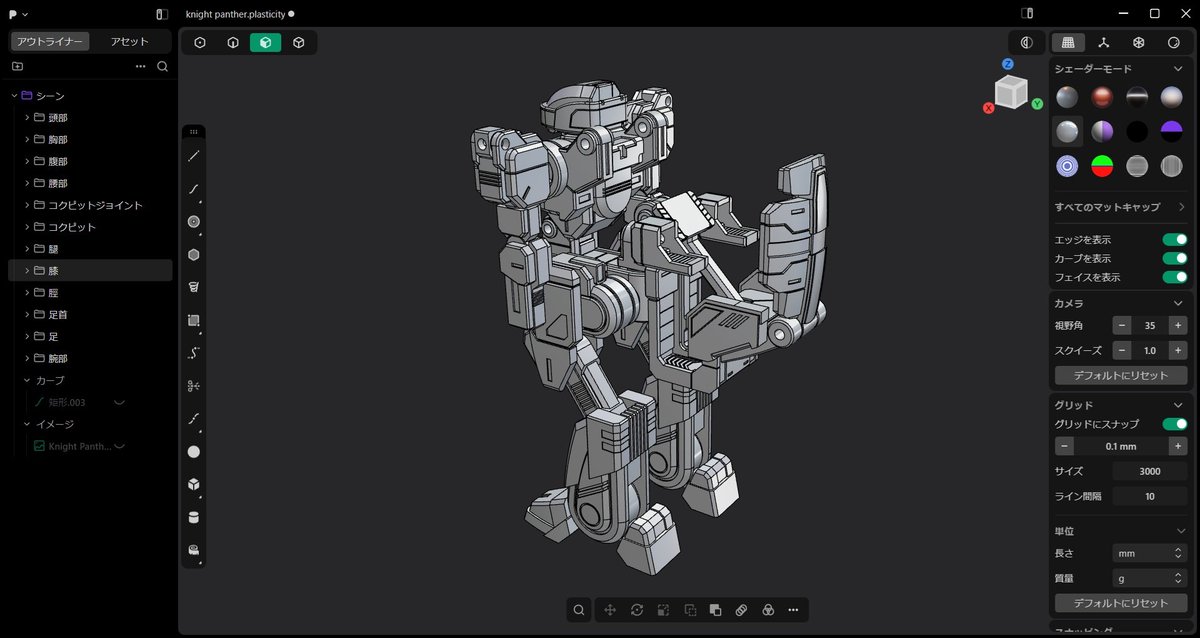Viewport: 1200px width, 638px height.
Task: Toggle the right sidebar panel icon
Action: tap(1027, 14)
